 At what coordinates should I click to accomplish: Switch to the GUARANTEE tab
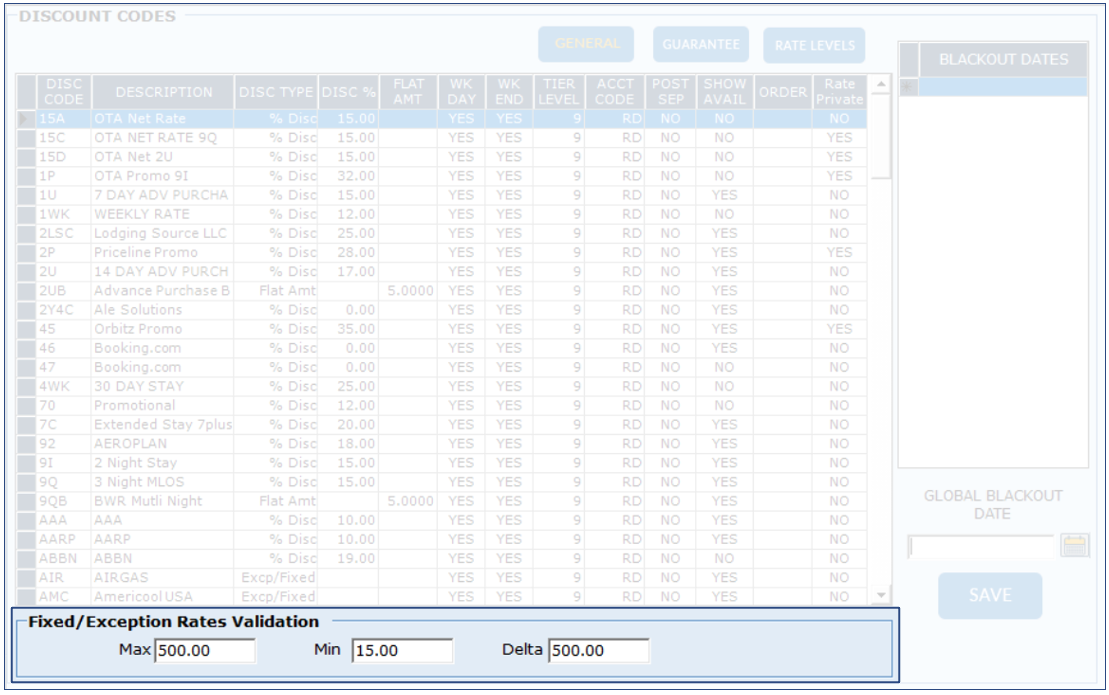(x=701, y=44)
